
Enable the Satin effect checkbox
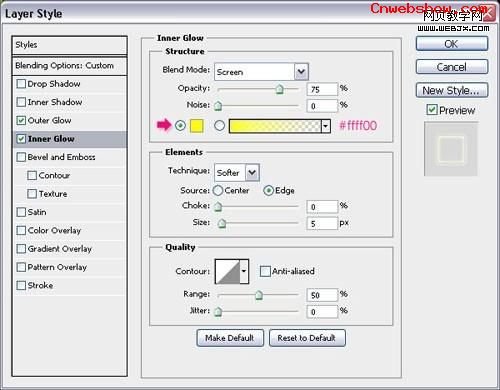21,212
